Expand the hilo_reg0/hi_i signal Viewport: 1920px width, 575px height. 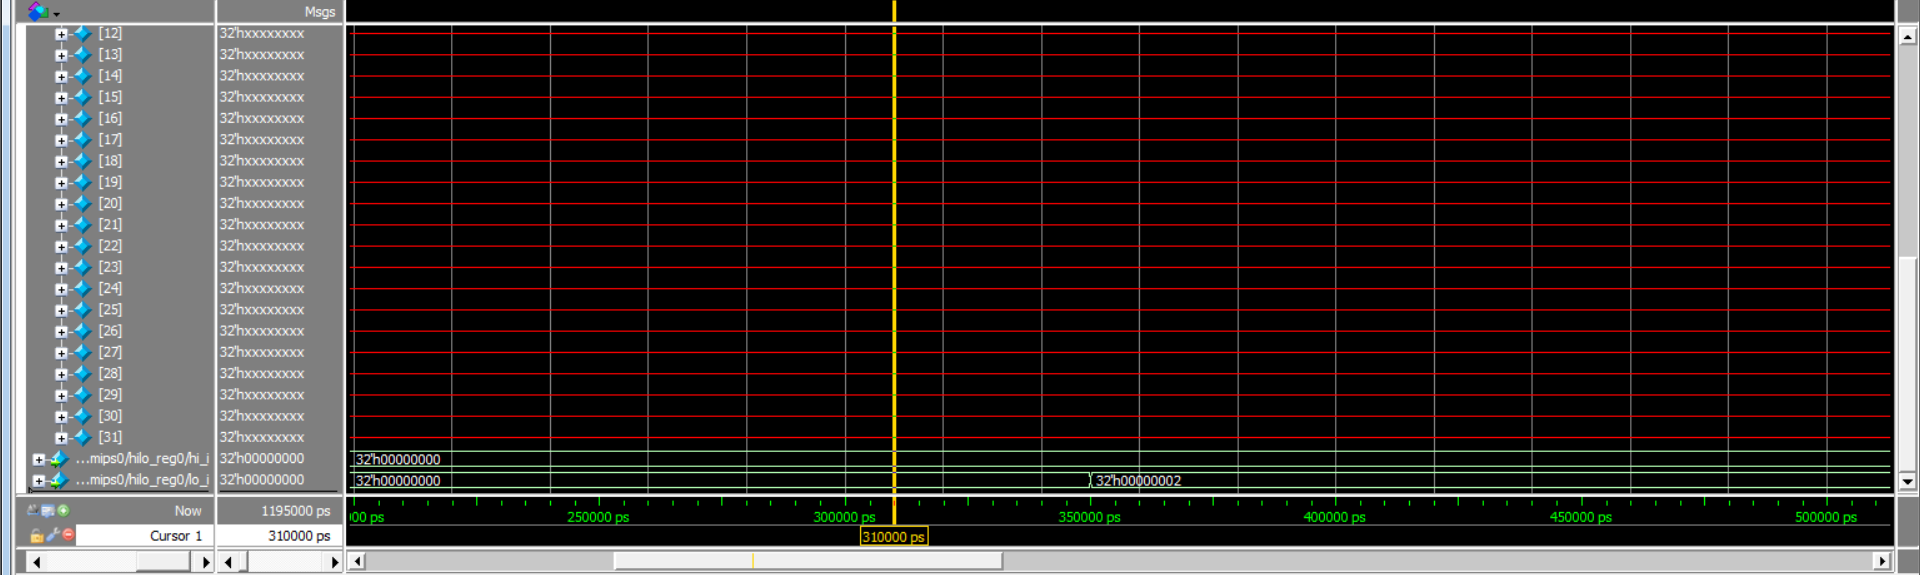tap(38, 460)
